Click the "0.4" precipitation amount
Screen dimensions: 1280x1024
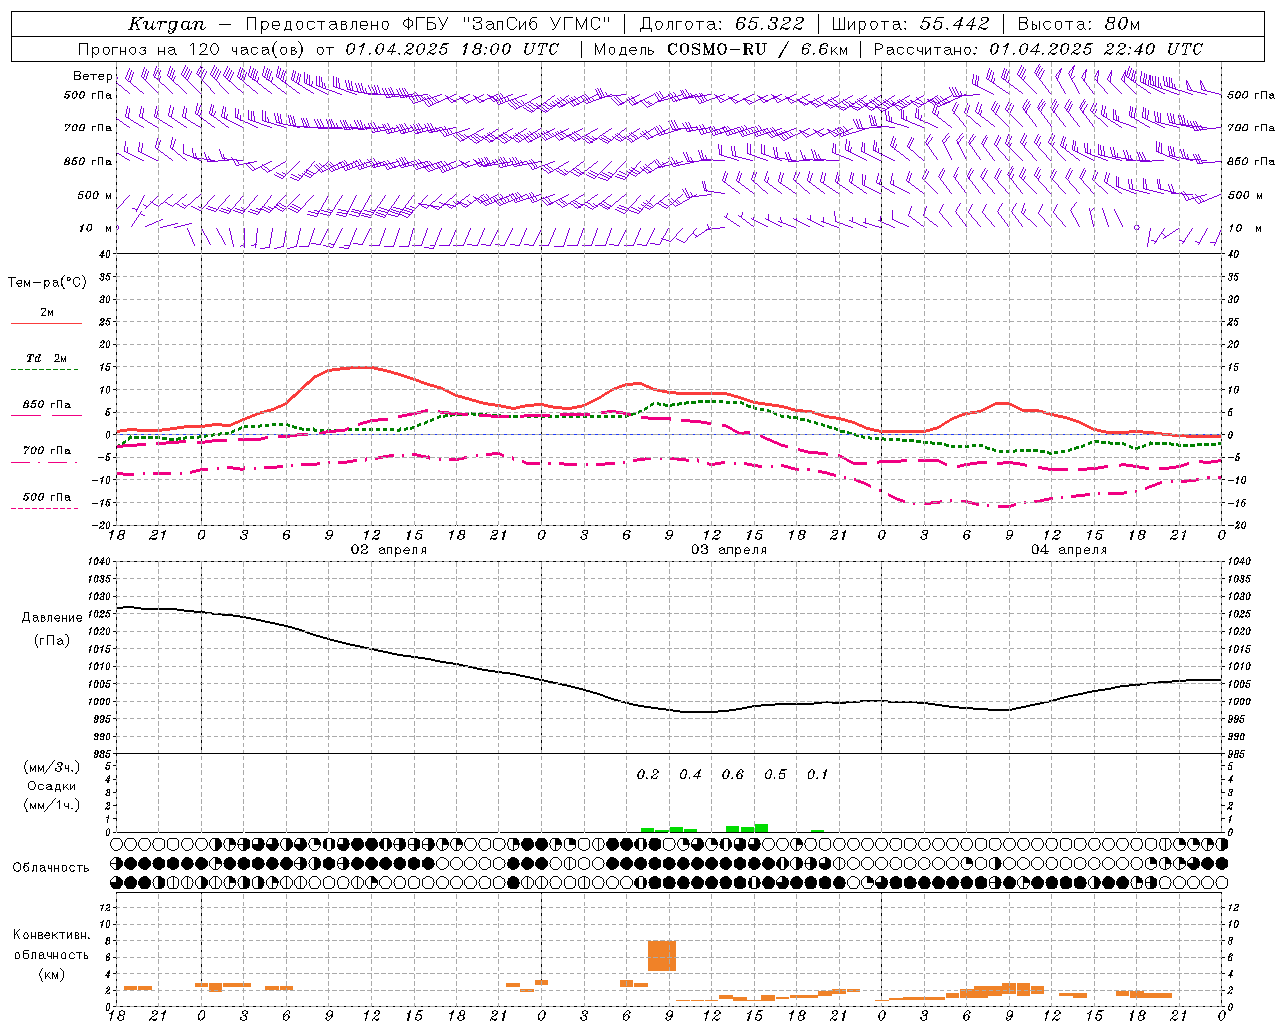pos(690,775)
